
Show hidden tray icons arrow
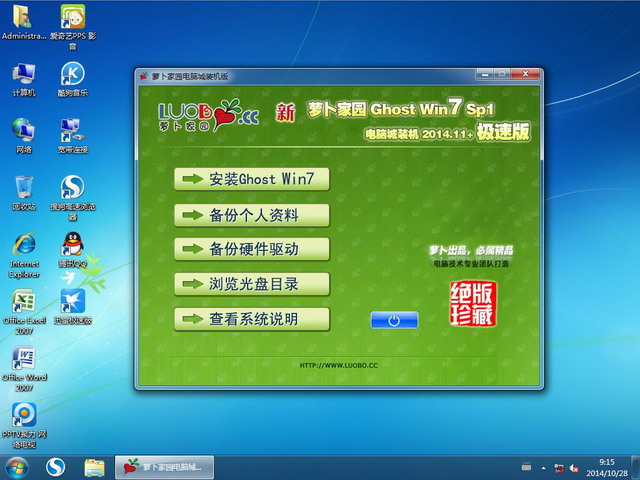pos(543,468)
